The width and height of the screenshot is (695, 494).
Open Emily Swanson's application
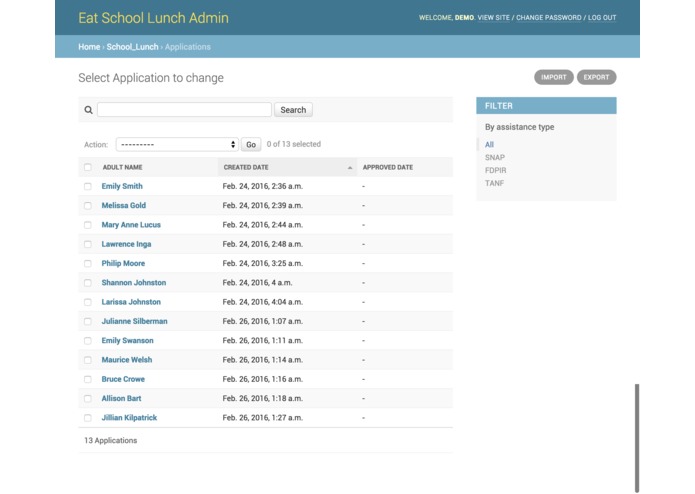click(x=127, y=340)
